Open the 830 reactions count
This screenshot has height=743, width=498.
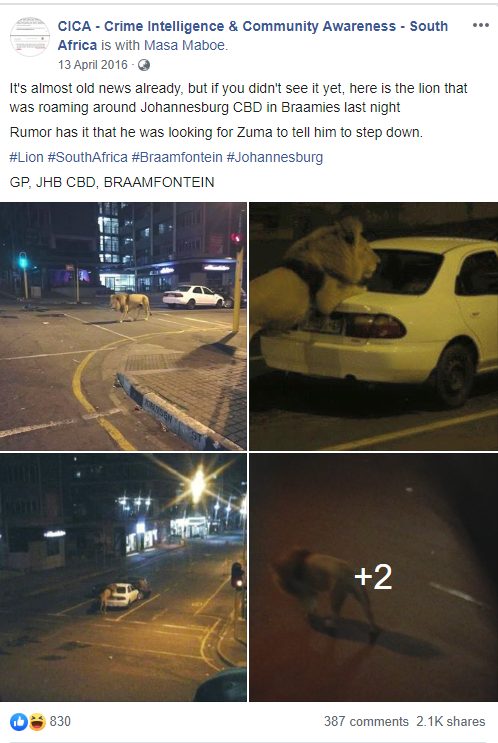pyautogui.click(x=60, y=721)
